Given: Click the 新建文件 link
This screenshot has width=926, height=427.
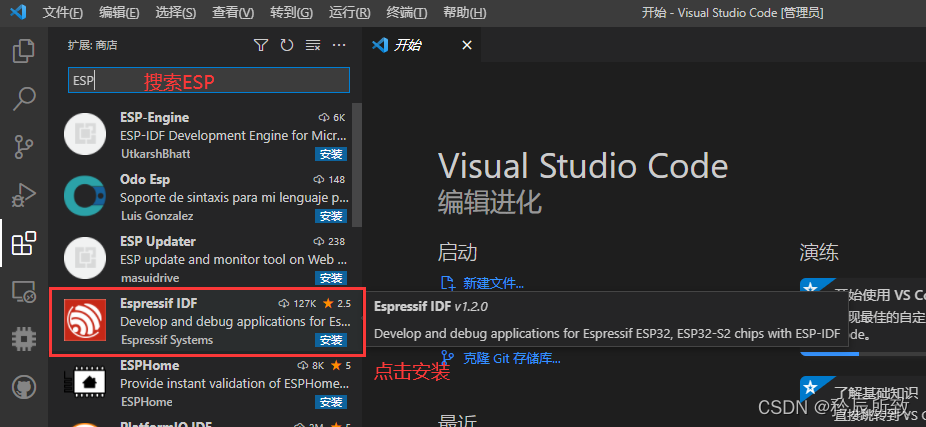Looking at the screenshot, I should [x=491, y=283].
